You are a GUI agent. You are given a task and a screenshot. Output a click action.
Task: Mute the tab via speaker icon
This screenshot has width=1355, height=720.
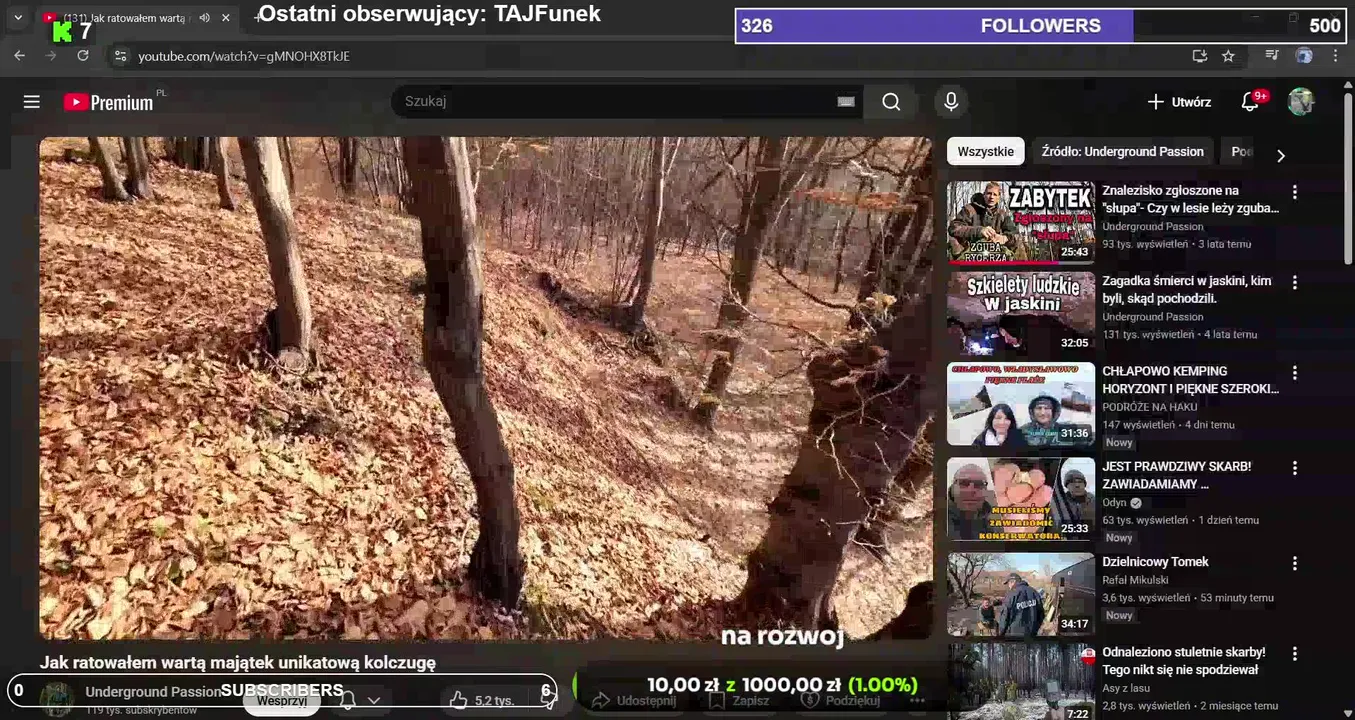pos(204,18)
